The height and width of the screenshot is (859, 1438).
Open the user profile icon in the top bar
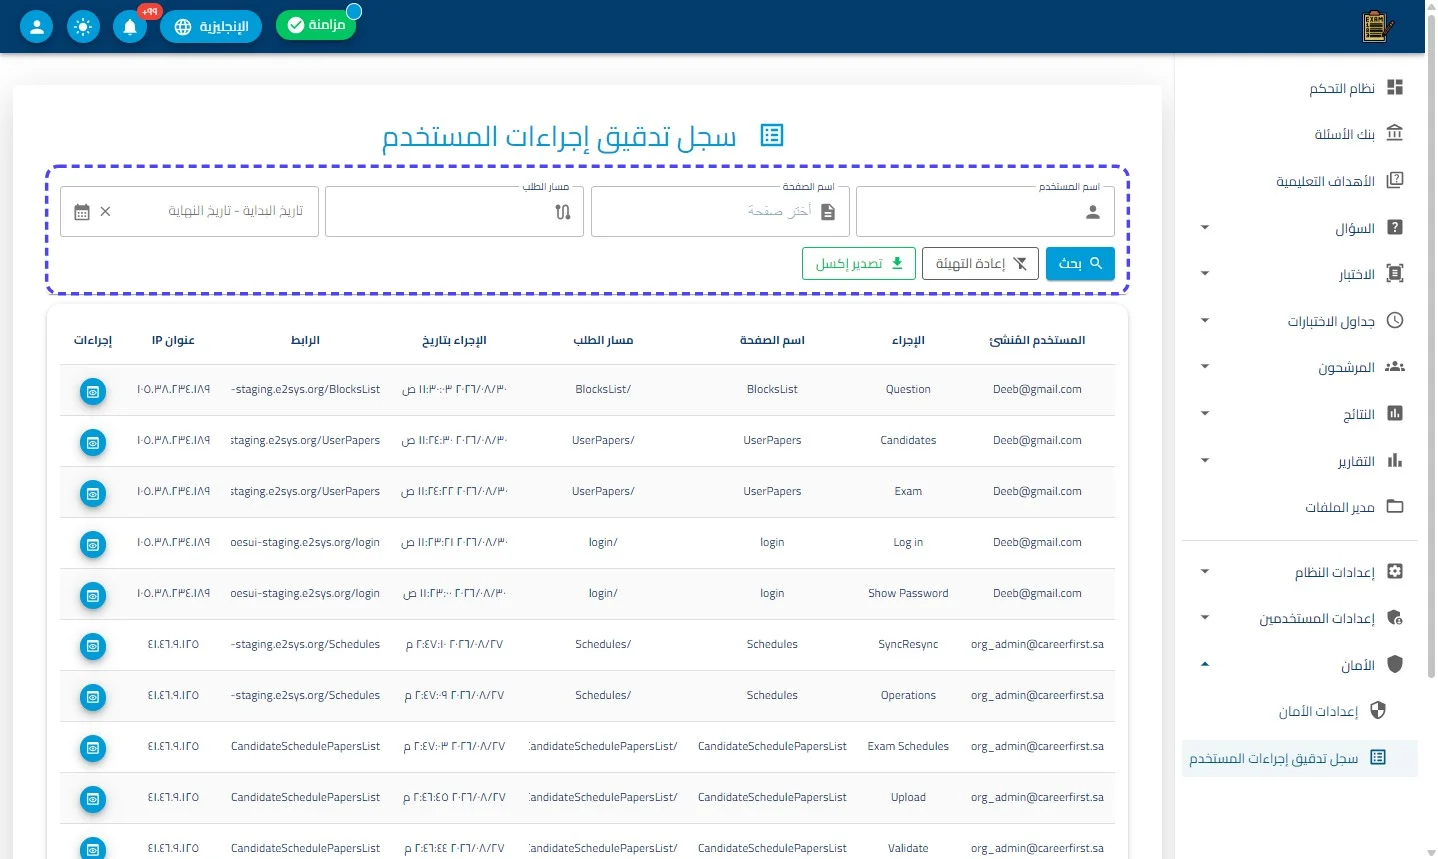click(x=36, y=27)
